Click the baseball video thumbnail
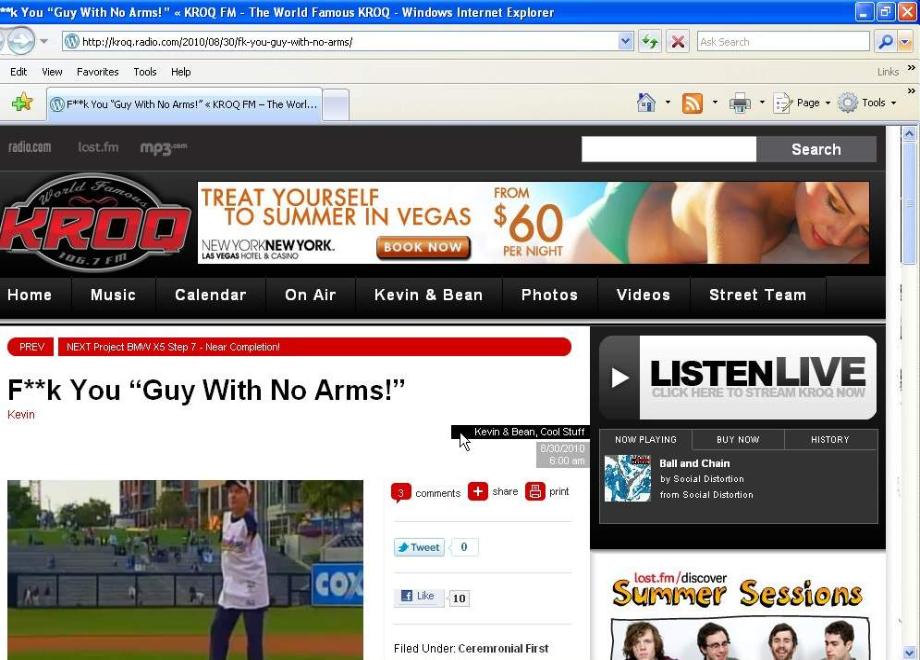The height and width of the screenshot is (660, 920). point(185,569)
